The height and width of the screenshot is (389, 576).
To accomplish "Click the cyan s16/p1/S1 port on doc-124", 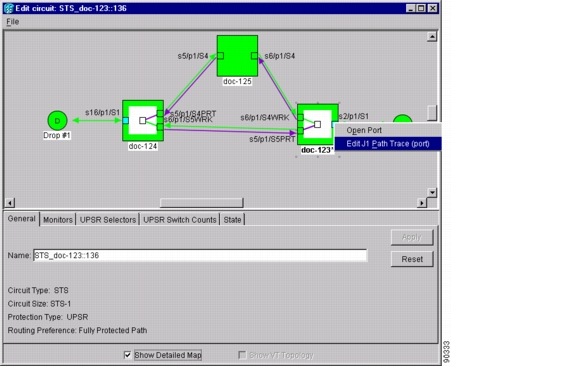I will [126, 120].
